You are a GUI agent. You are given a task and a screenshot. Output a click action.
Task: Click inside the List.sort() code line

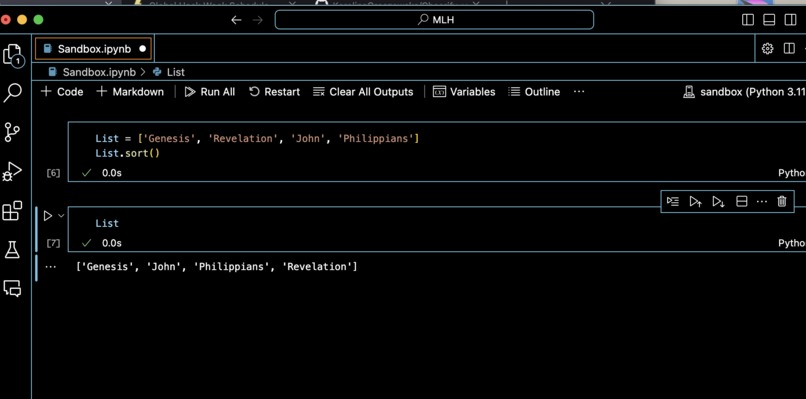pos(127,153)
